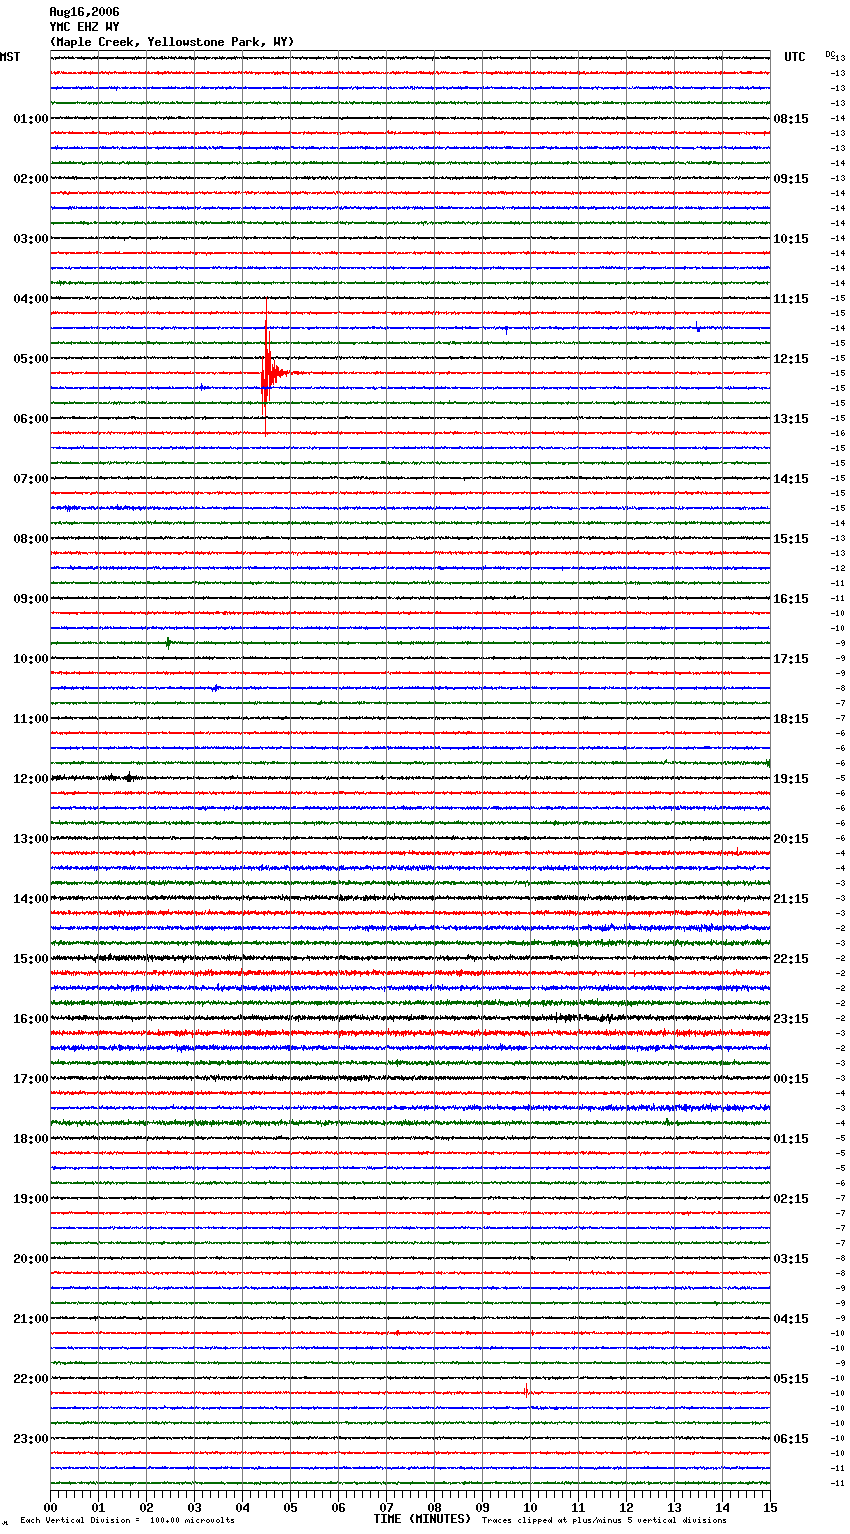Select the 20:00 MST time label

31,1259
